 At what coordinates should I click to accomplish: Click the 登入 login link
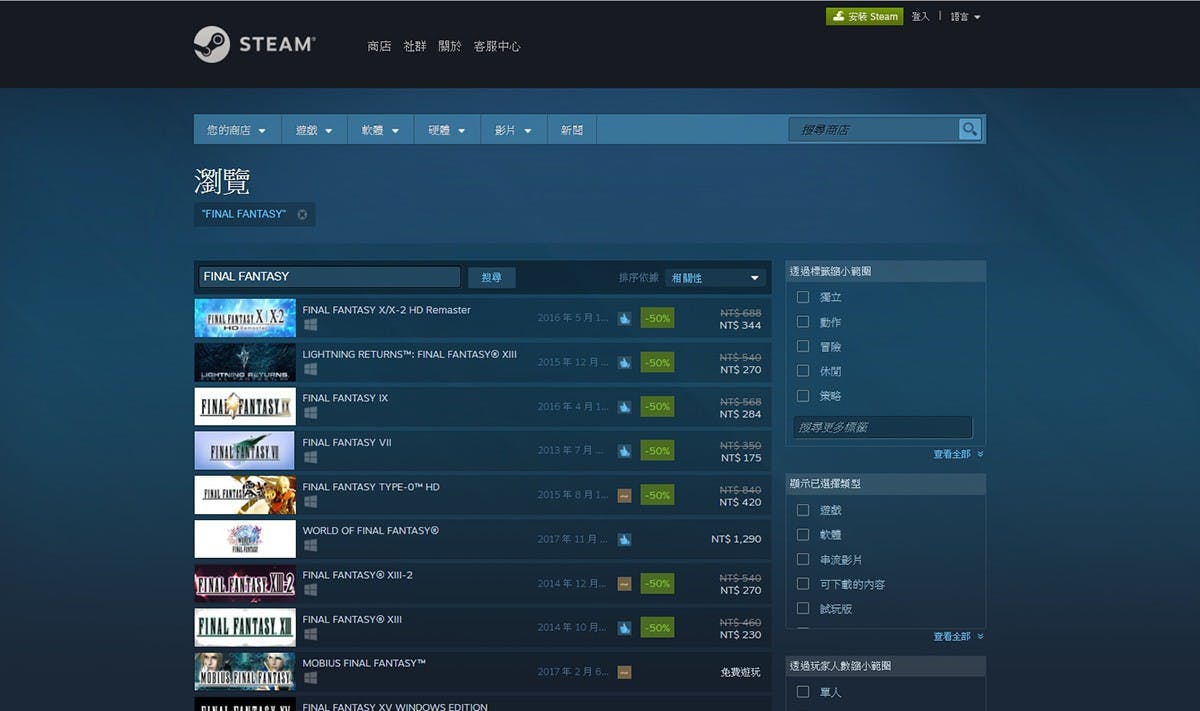pyautogui.click(x=920, y=17)
